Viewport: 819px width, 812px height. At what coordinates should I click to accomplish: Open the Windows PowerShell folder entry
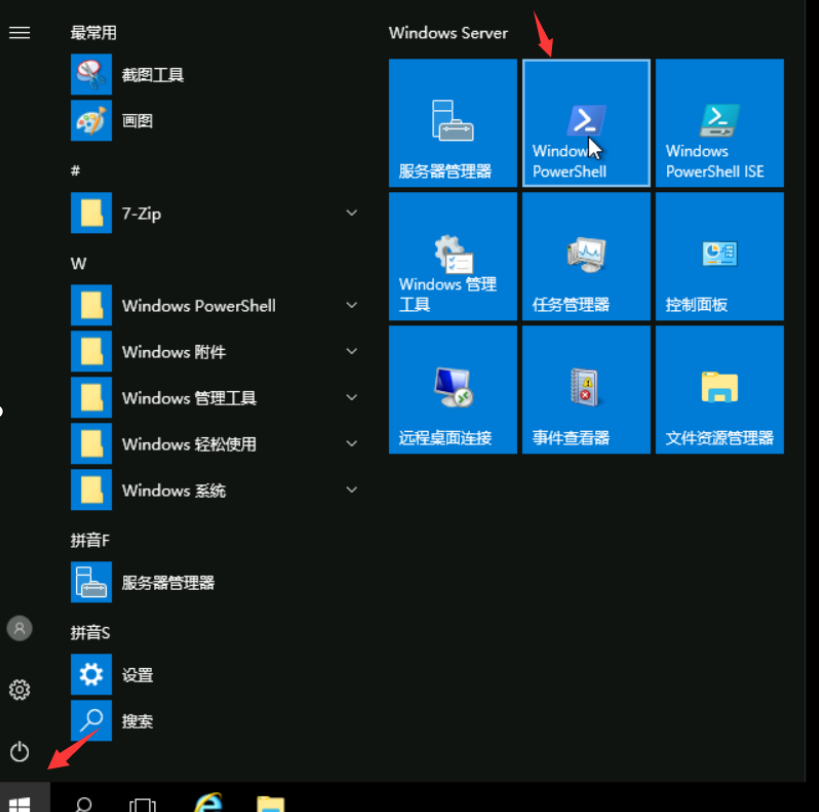coord(214,305)
